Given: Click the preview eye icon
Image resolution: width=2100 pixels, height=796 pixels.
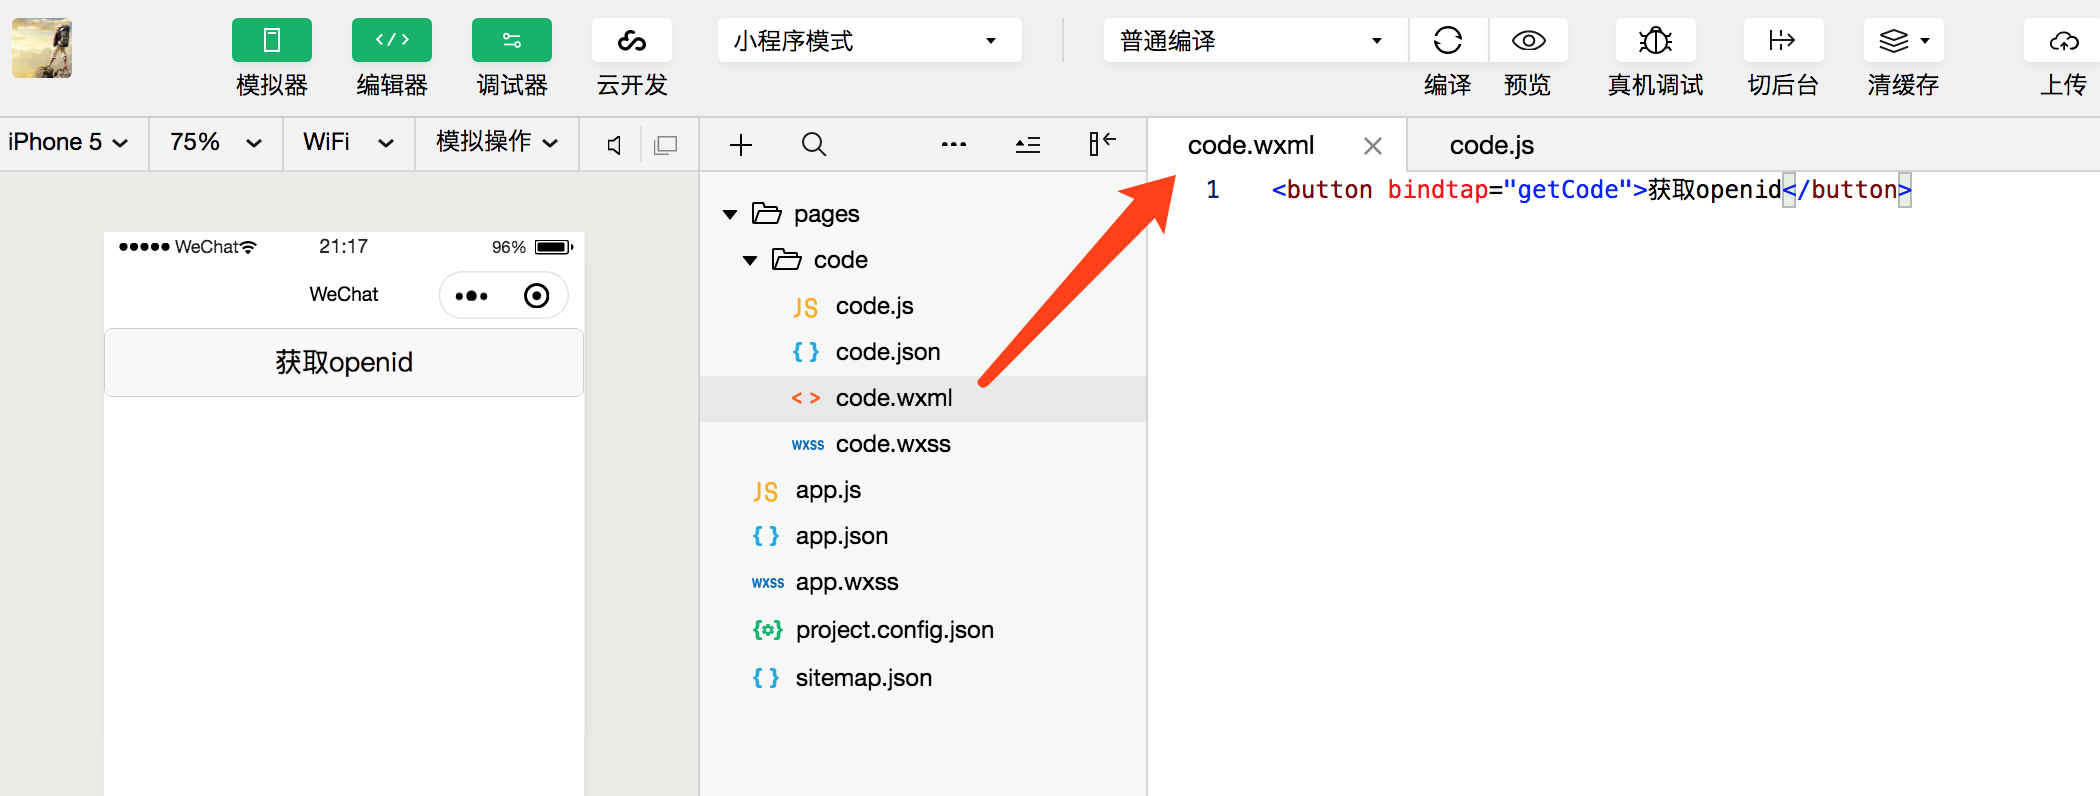Looking at the screenshot, I should click(1528, 41).
